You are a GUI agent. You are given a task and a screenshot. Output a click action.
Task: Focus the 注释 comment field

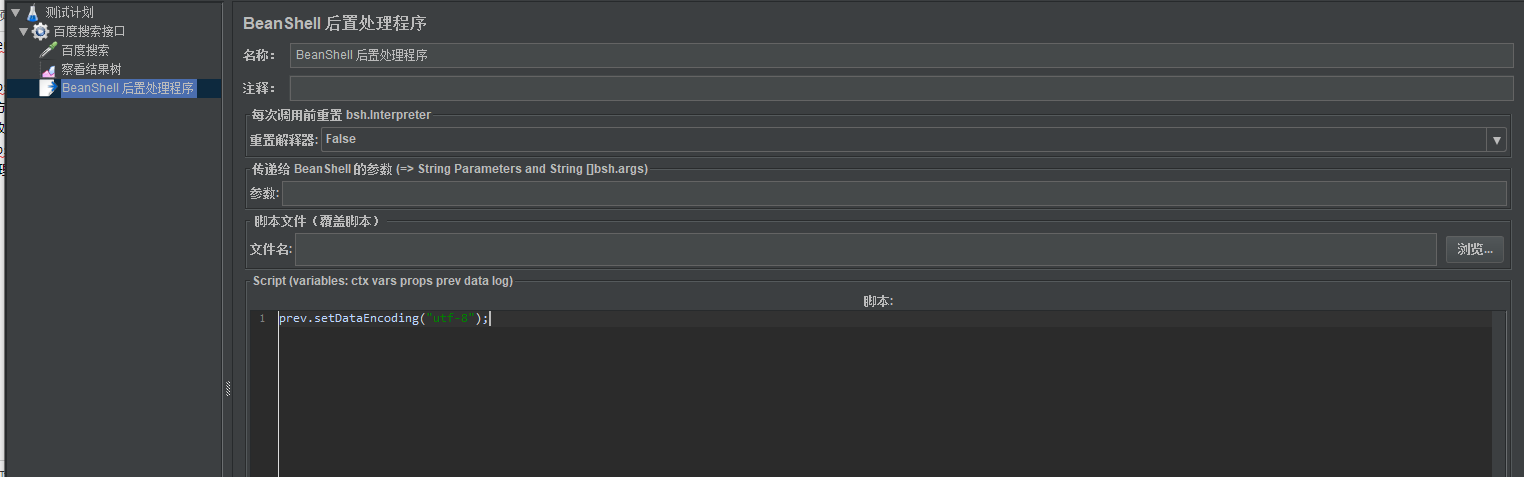point(901,89)
